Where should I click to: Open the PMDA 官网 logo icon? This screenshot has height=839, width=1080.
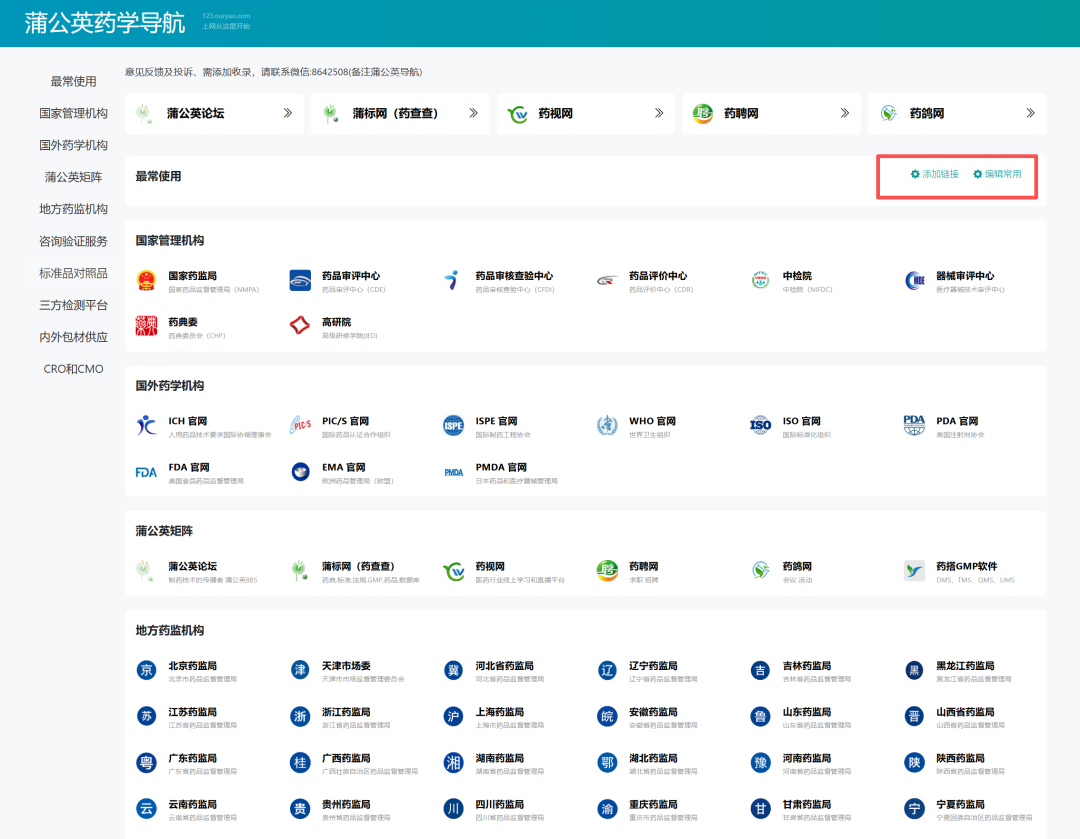(453, 472)
